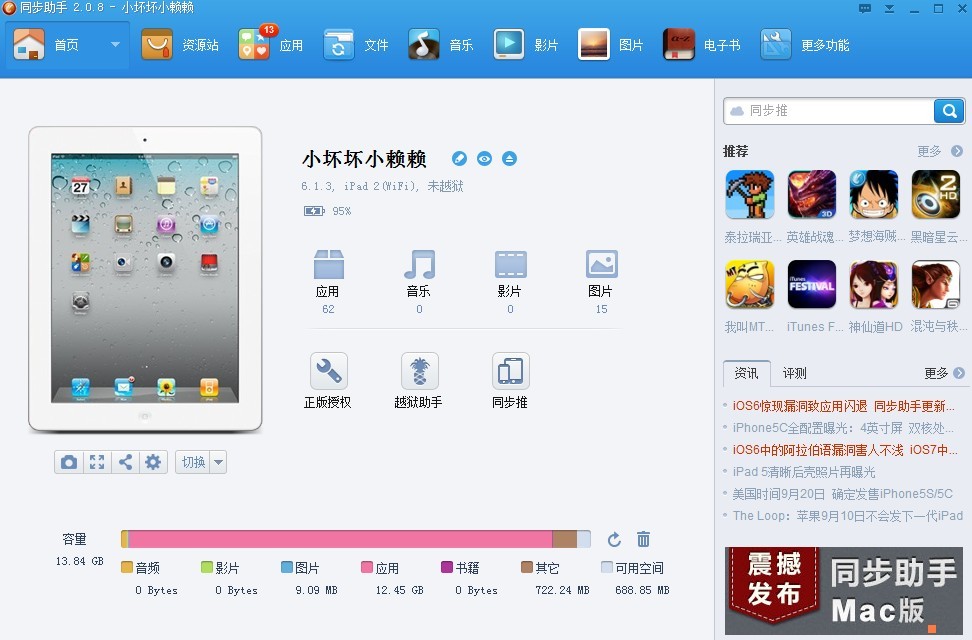This screenshot has height=640, width=972.
Task: Click the 同步推 search field
Action: pos(829,111)
